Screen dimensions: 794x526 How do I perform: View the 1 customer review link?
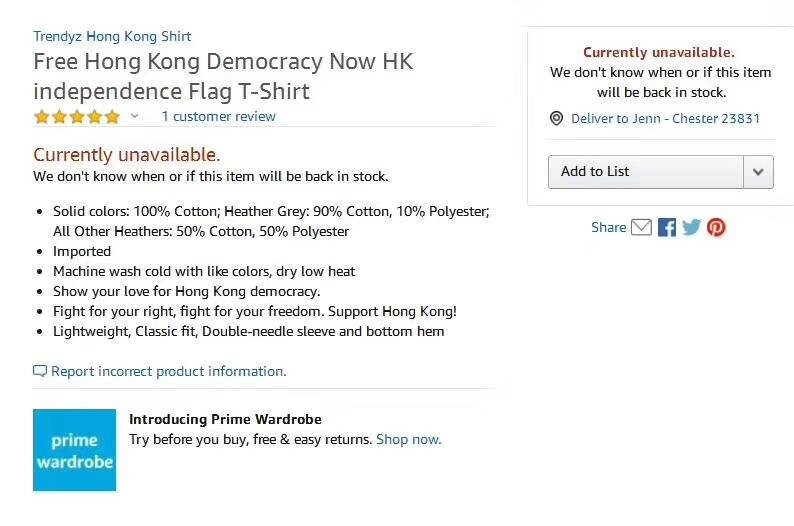(x=218, y=116)
